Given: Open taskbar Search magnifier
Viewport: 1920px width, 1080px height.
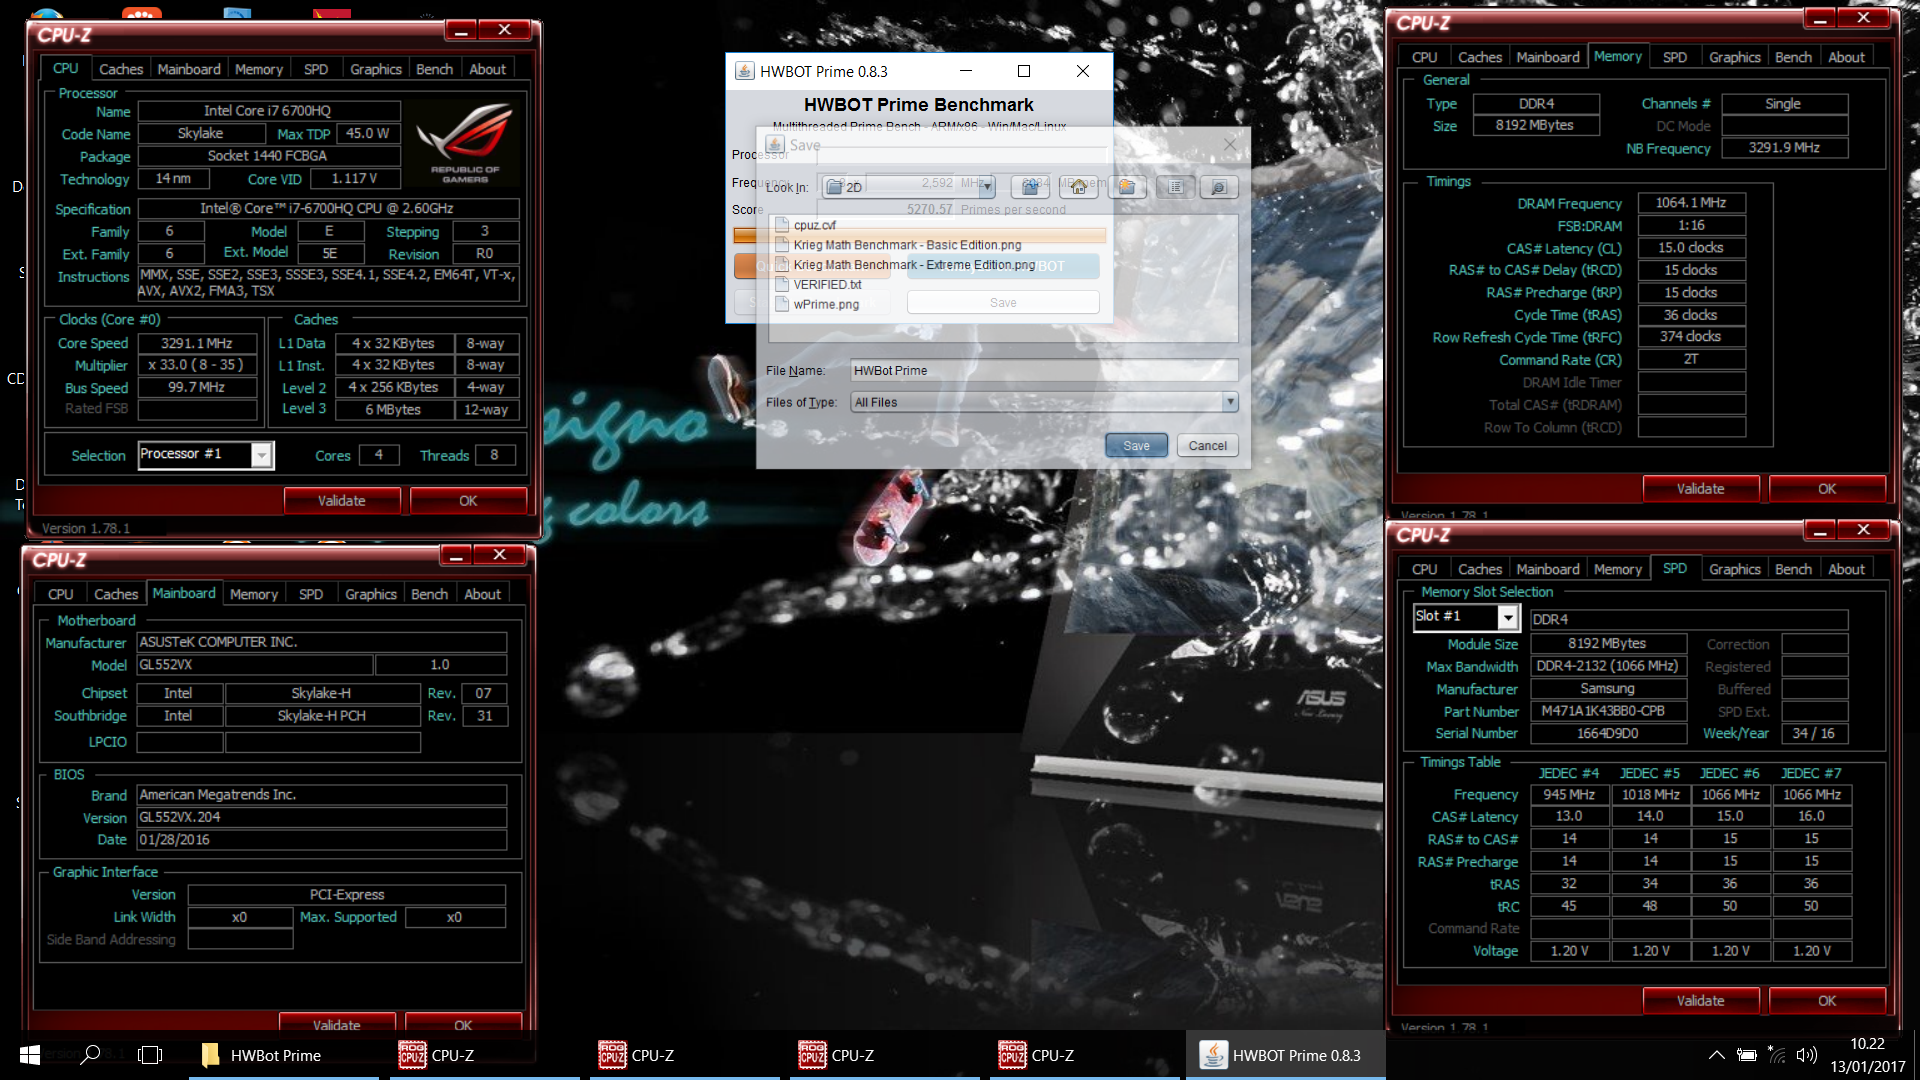Looking at the screenshot, I should [x=90, y=1055].
